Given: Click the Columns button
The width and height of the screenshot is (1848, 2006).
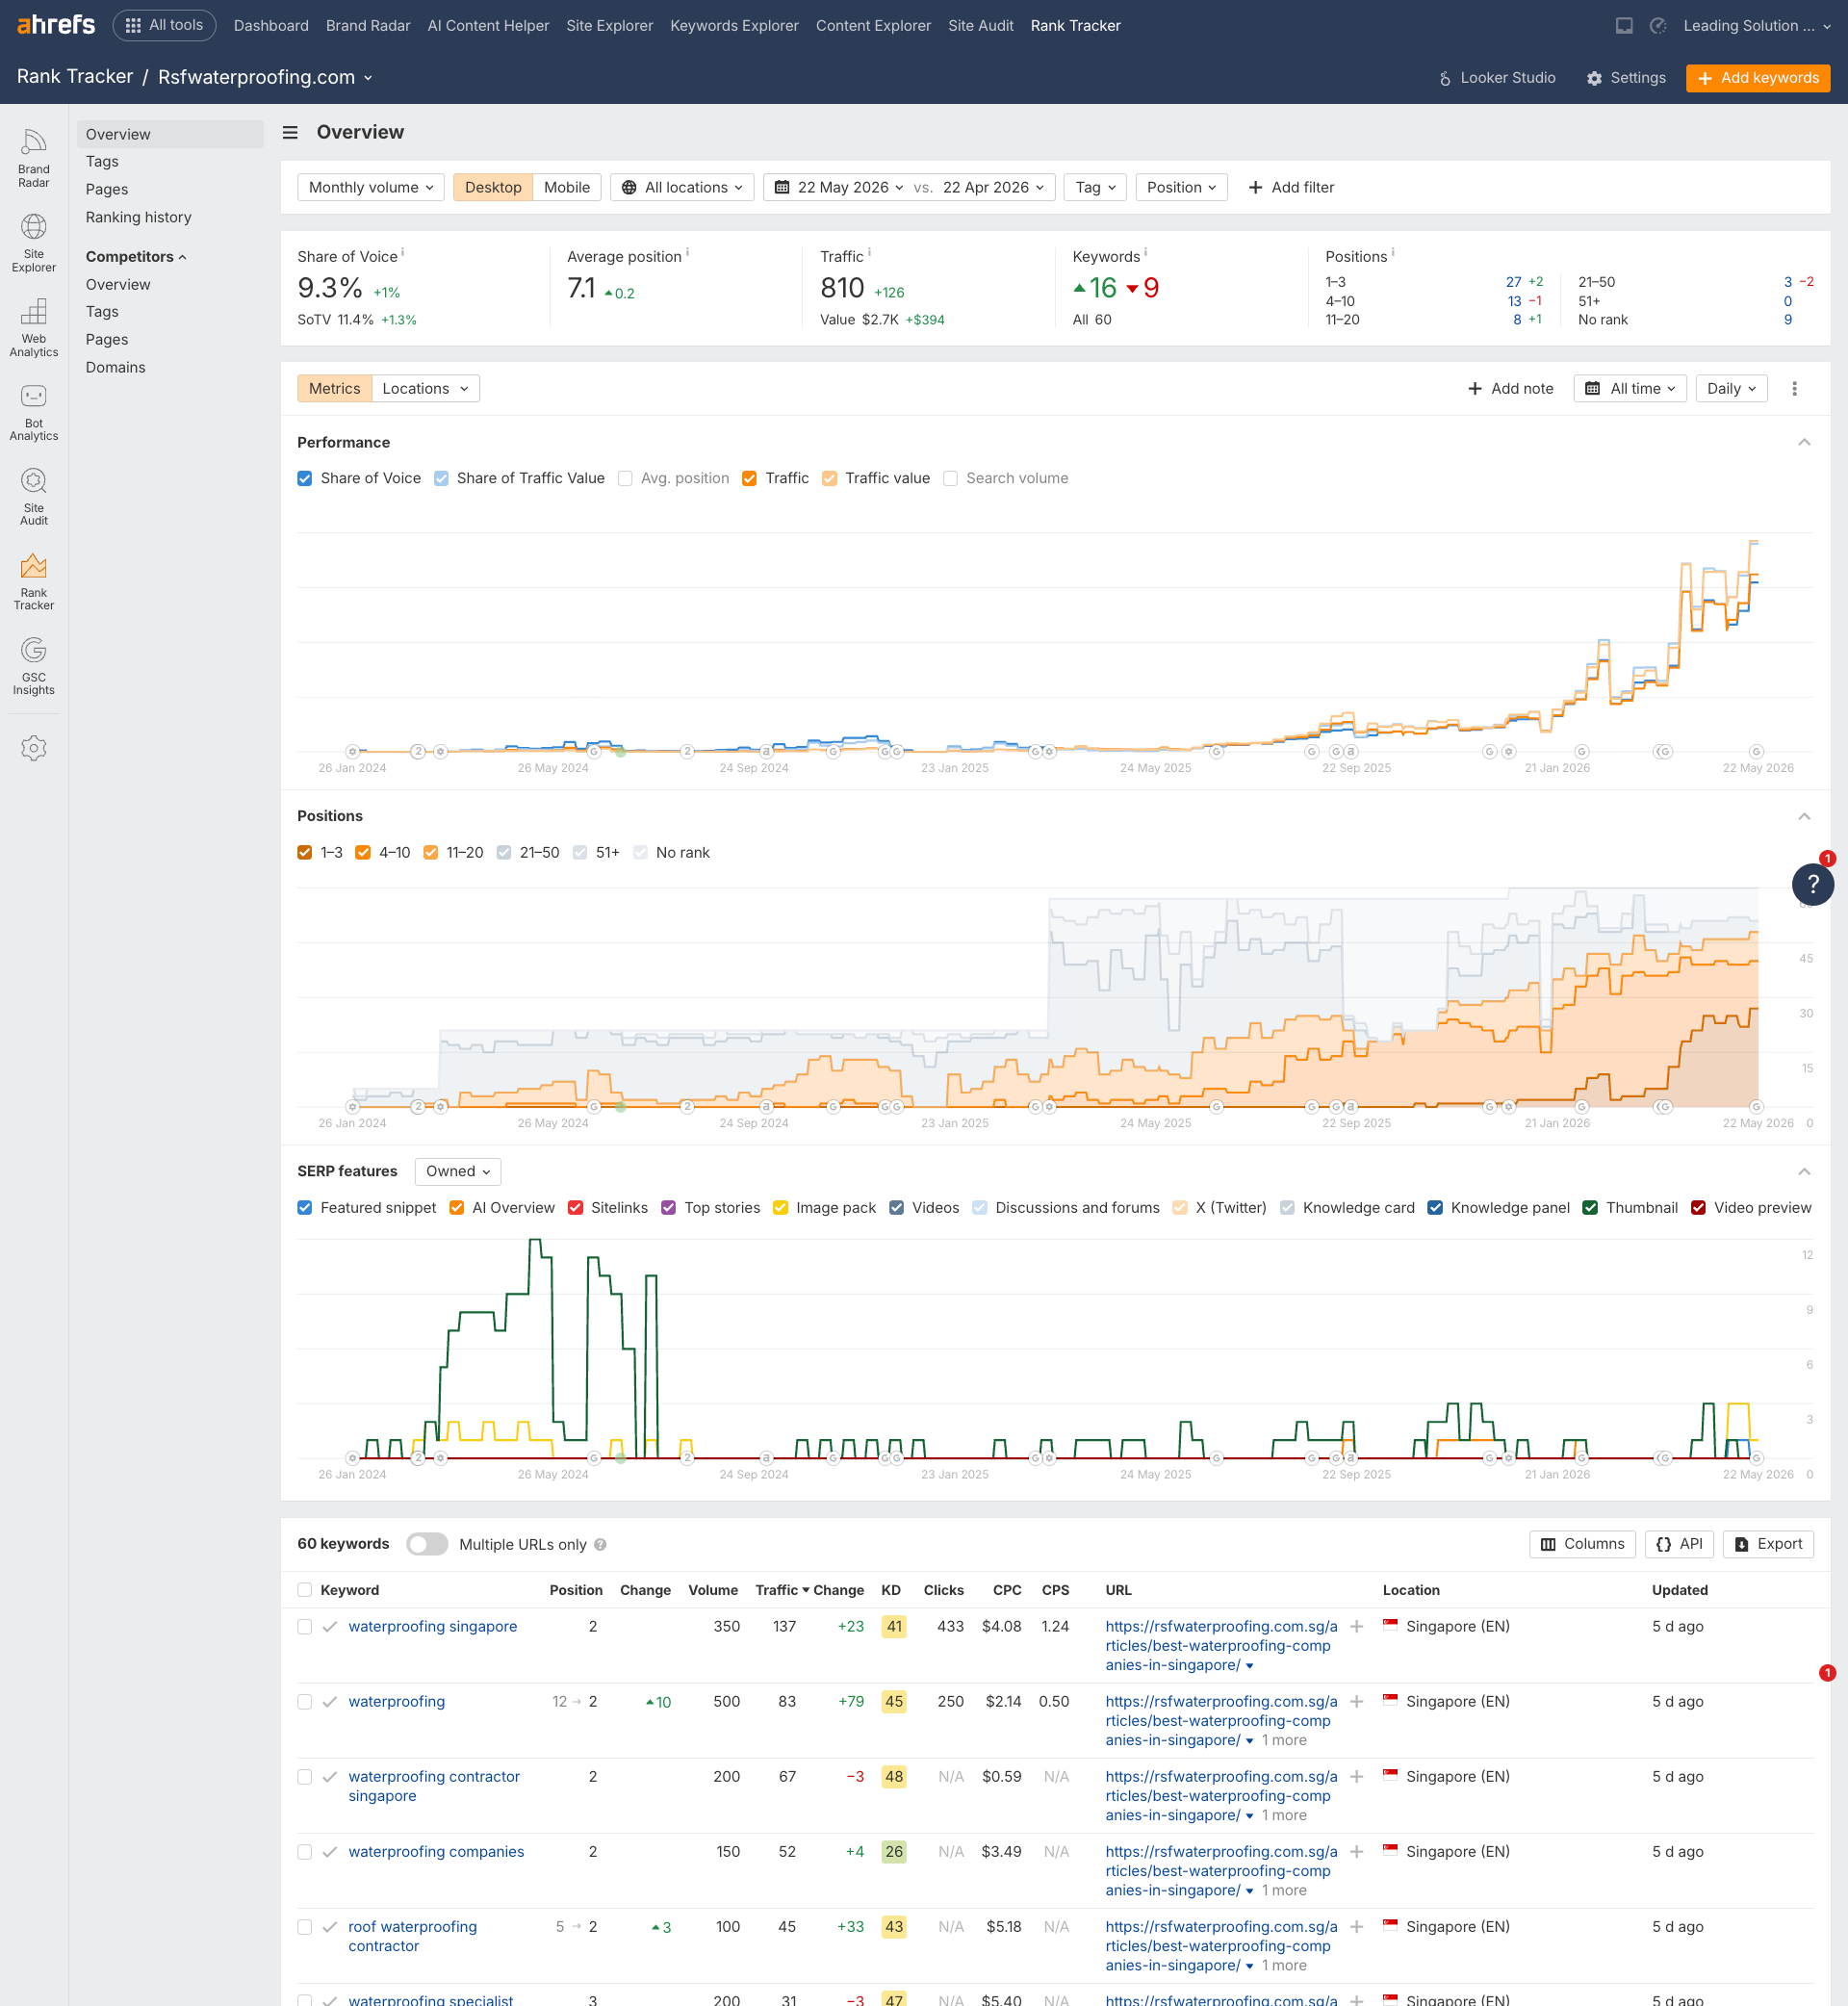Looking at the screenshot, I should tap(1582, 1544).
